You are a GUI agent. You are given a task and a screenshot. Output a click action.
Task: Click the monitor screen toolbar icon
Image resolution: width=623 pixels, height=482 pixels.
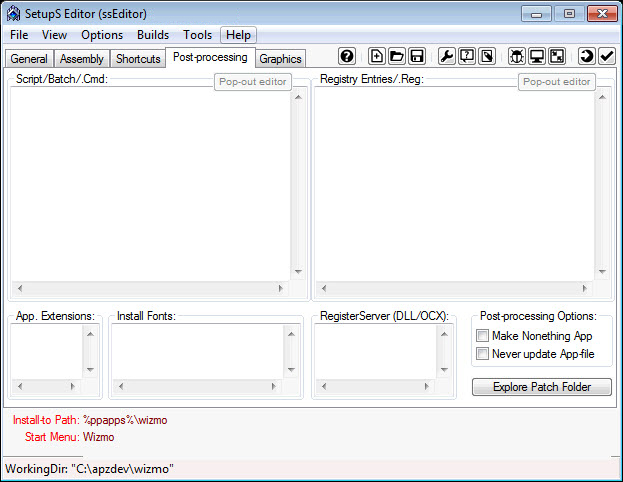coord(537,56)
